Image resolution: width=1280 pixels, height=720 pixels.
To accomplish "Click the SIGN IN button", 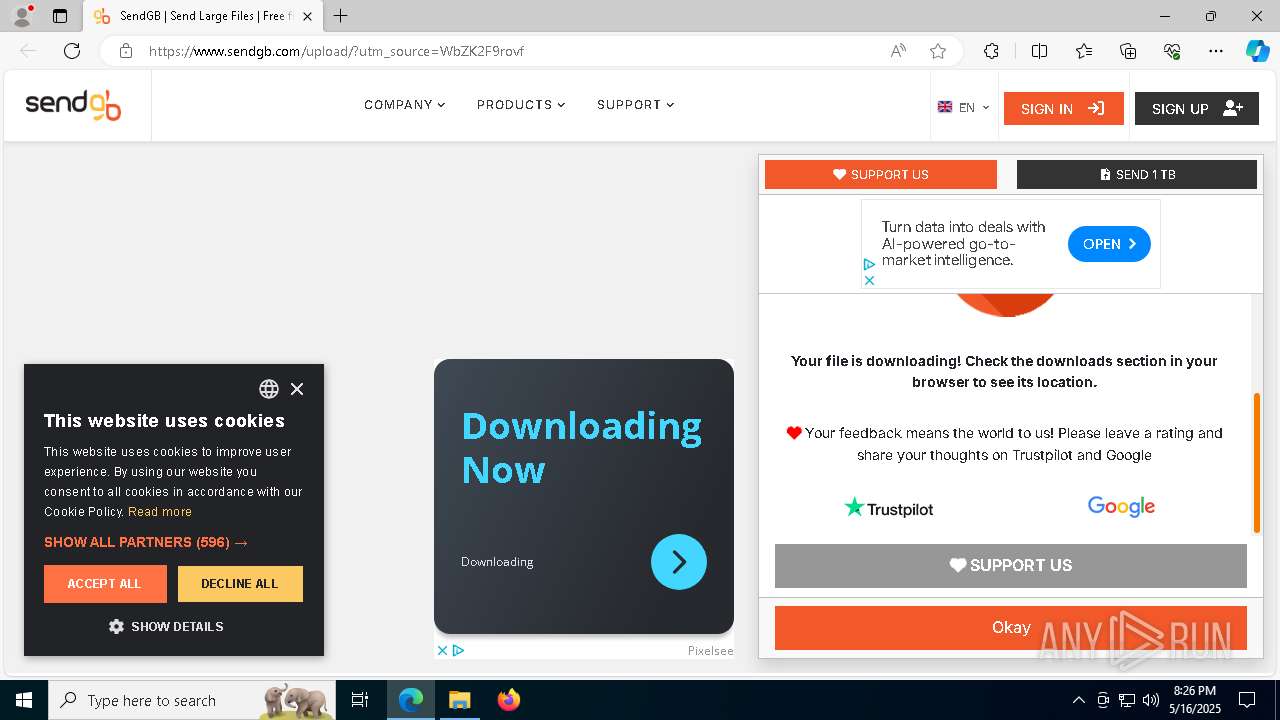I will (1064, 108).
